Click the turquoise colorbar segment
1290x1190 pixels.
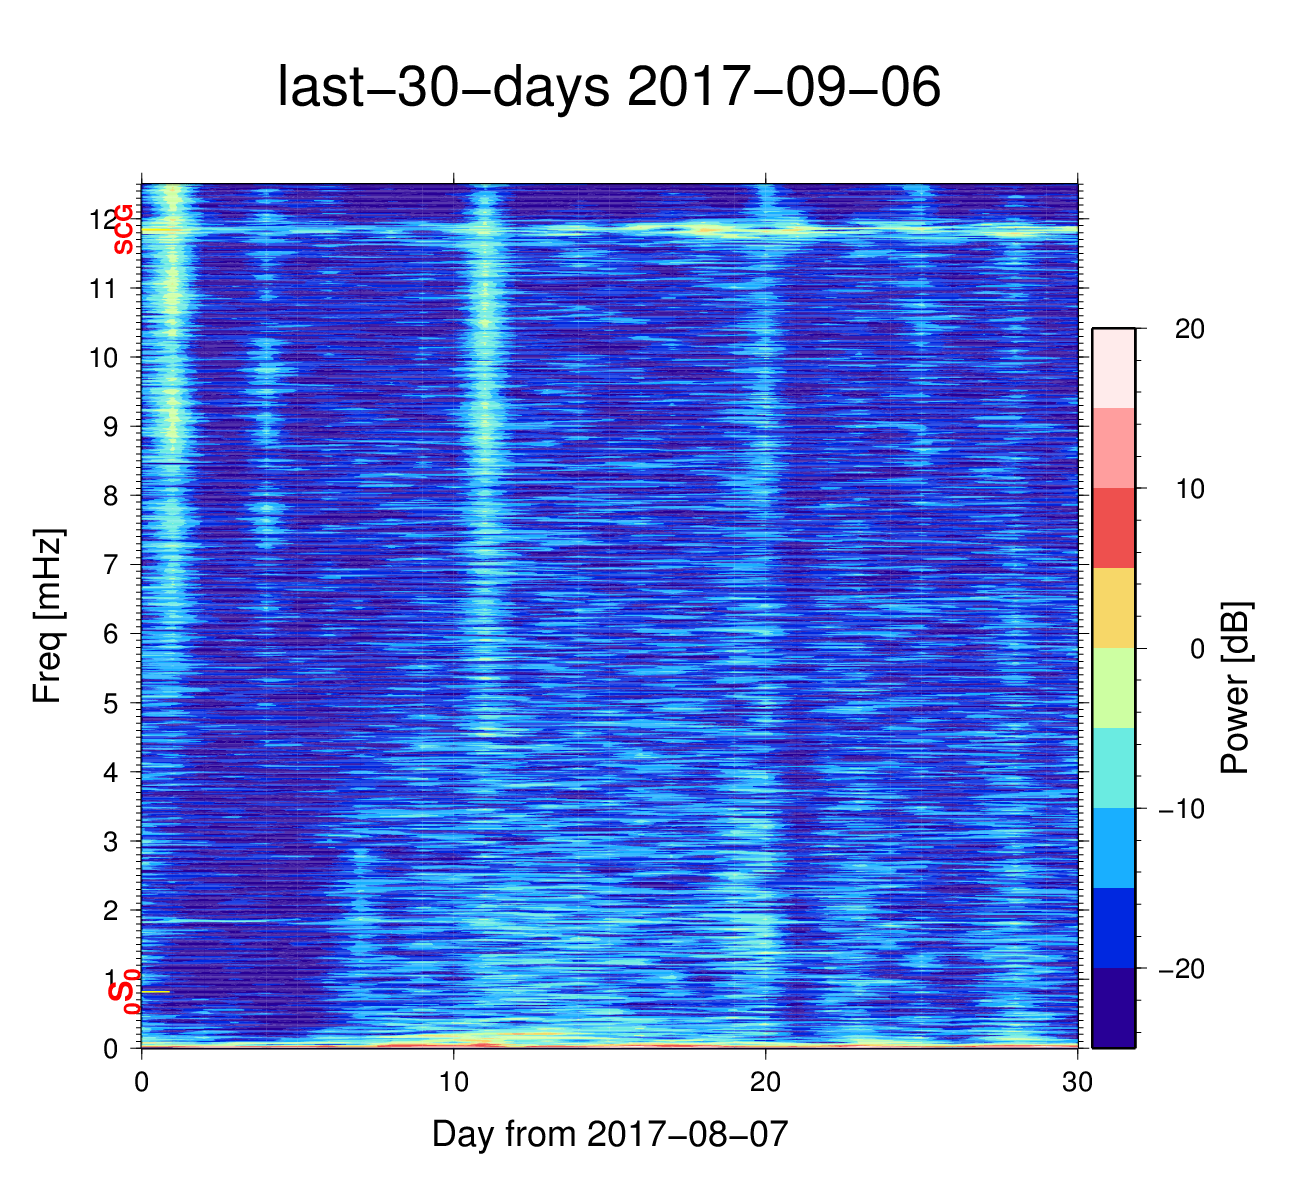point(1113,767)
